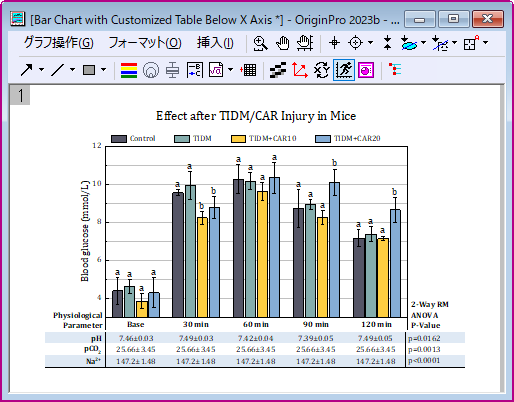The height and width of the screenshot is (402, 514).
Task: Click the 60 min column label
Action: coord(256,324)
